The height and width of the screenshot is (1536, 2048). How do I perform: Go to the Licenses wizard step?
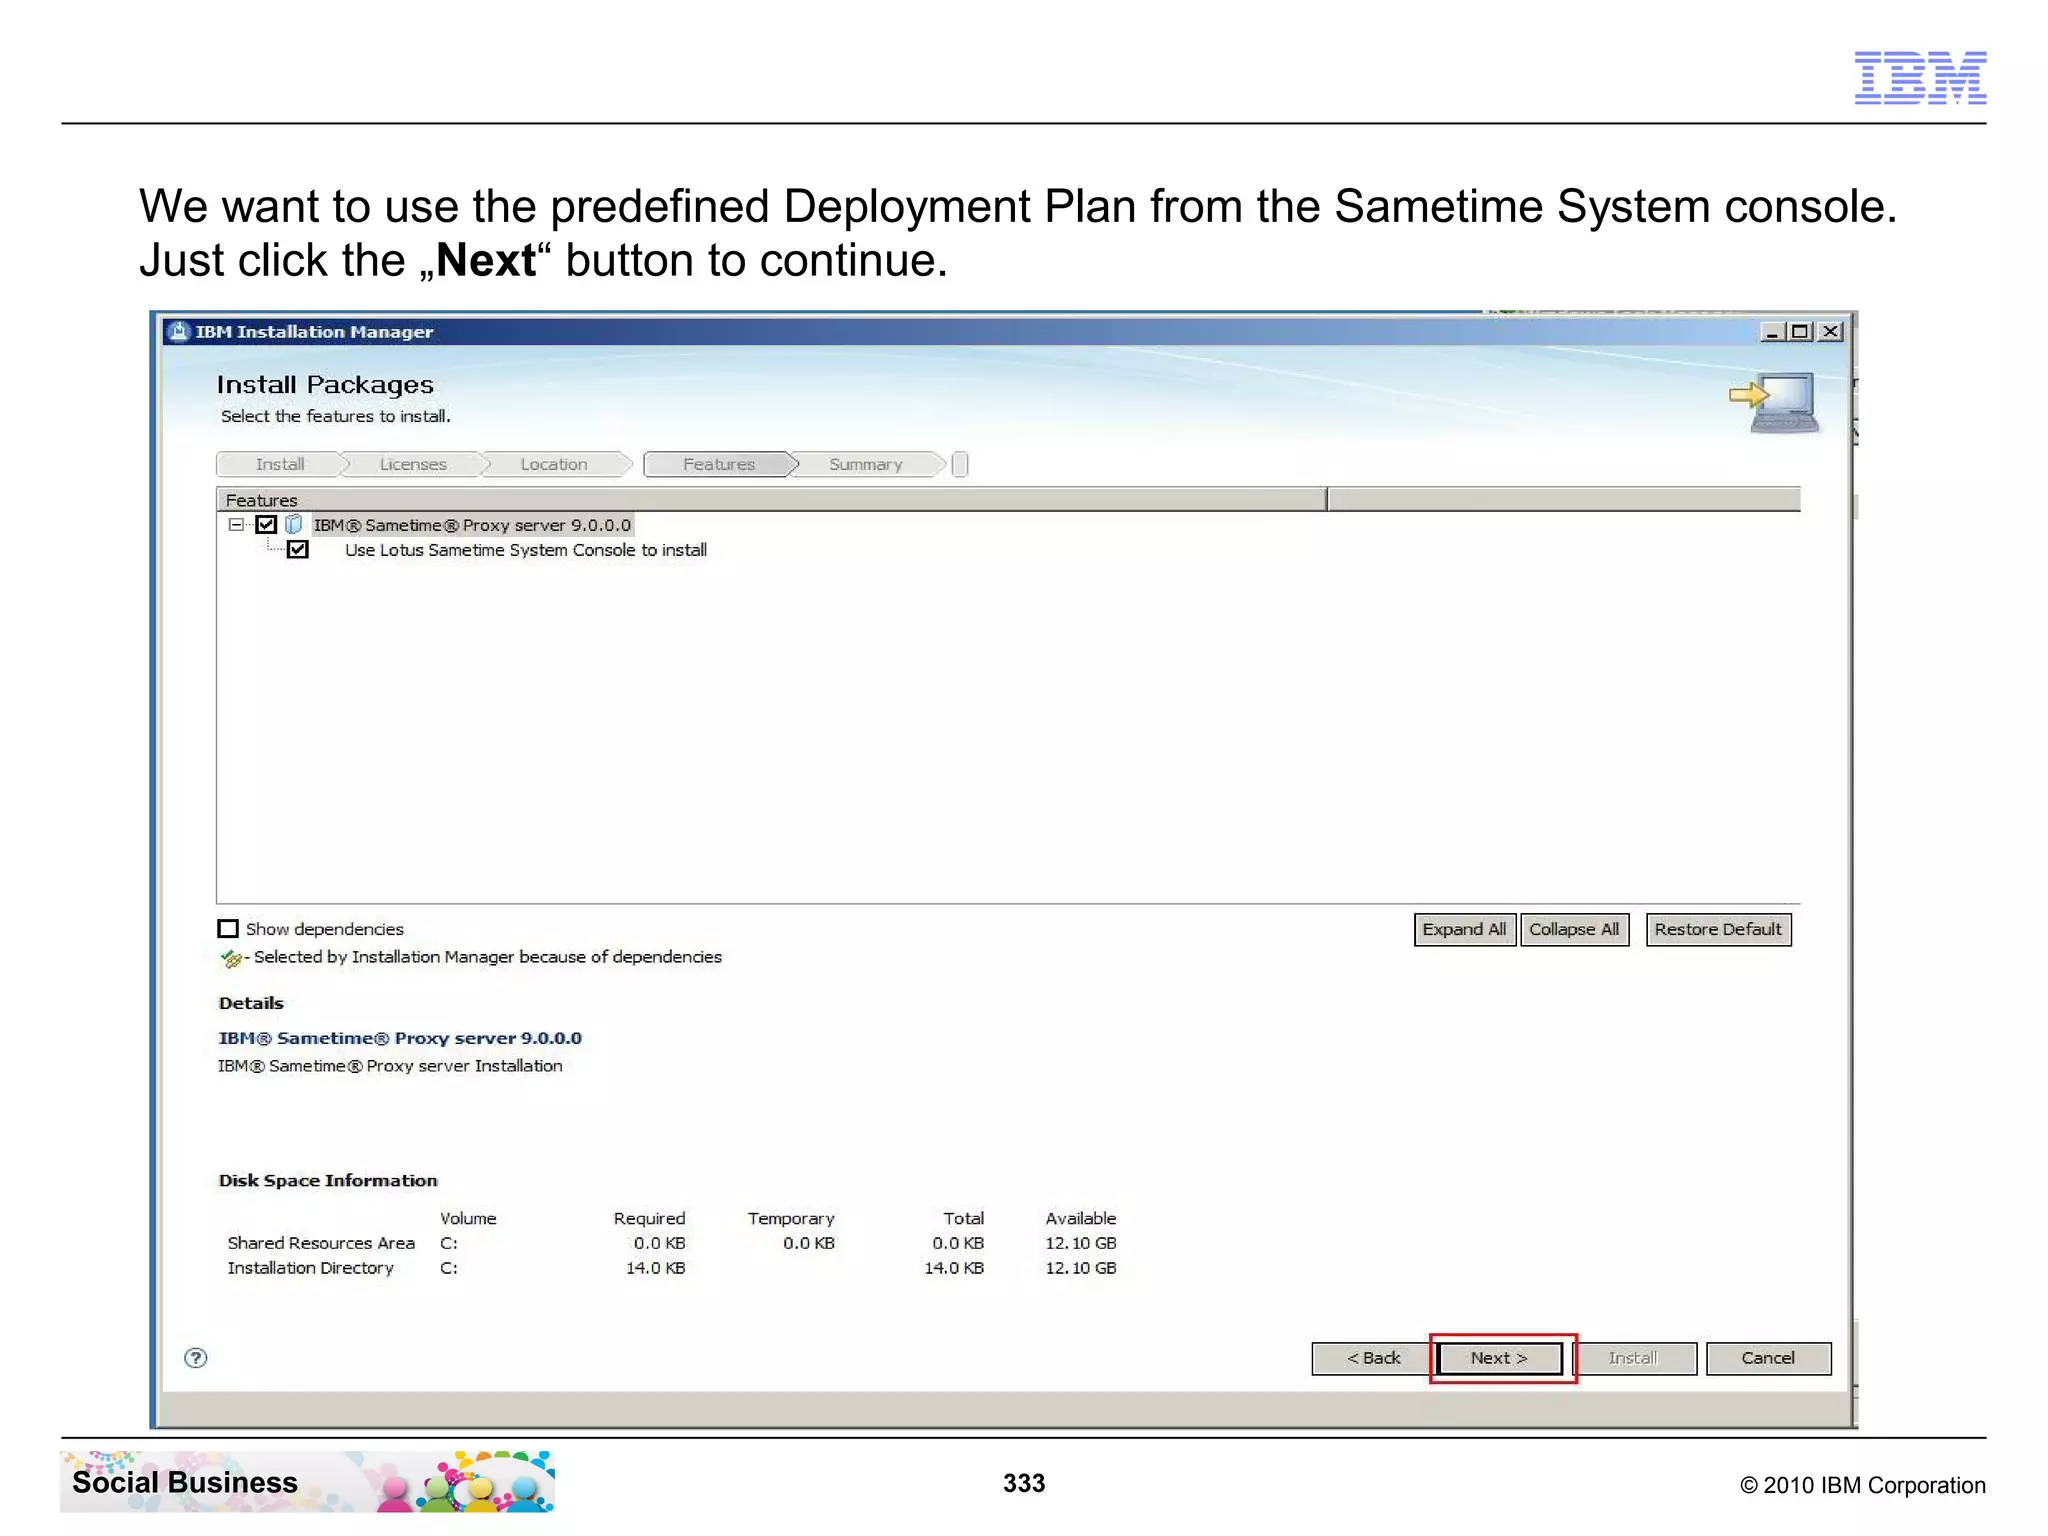[x=413, y=464]
